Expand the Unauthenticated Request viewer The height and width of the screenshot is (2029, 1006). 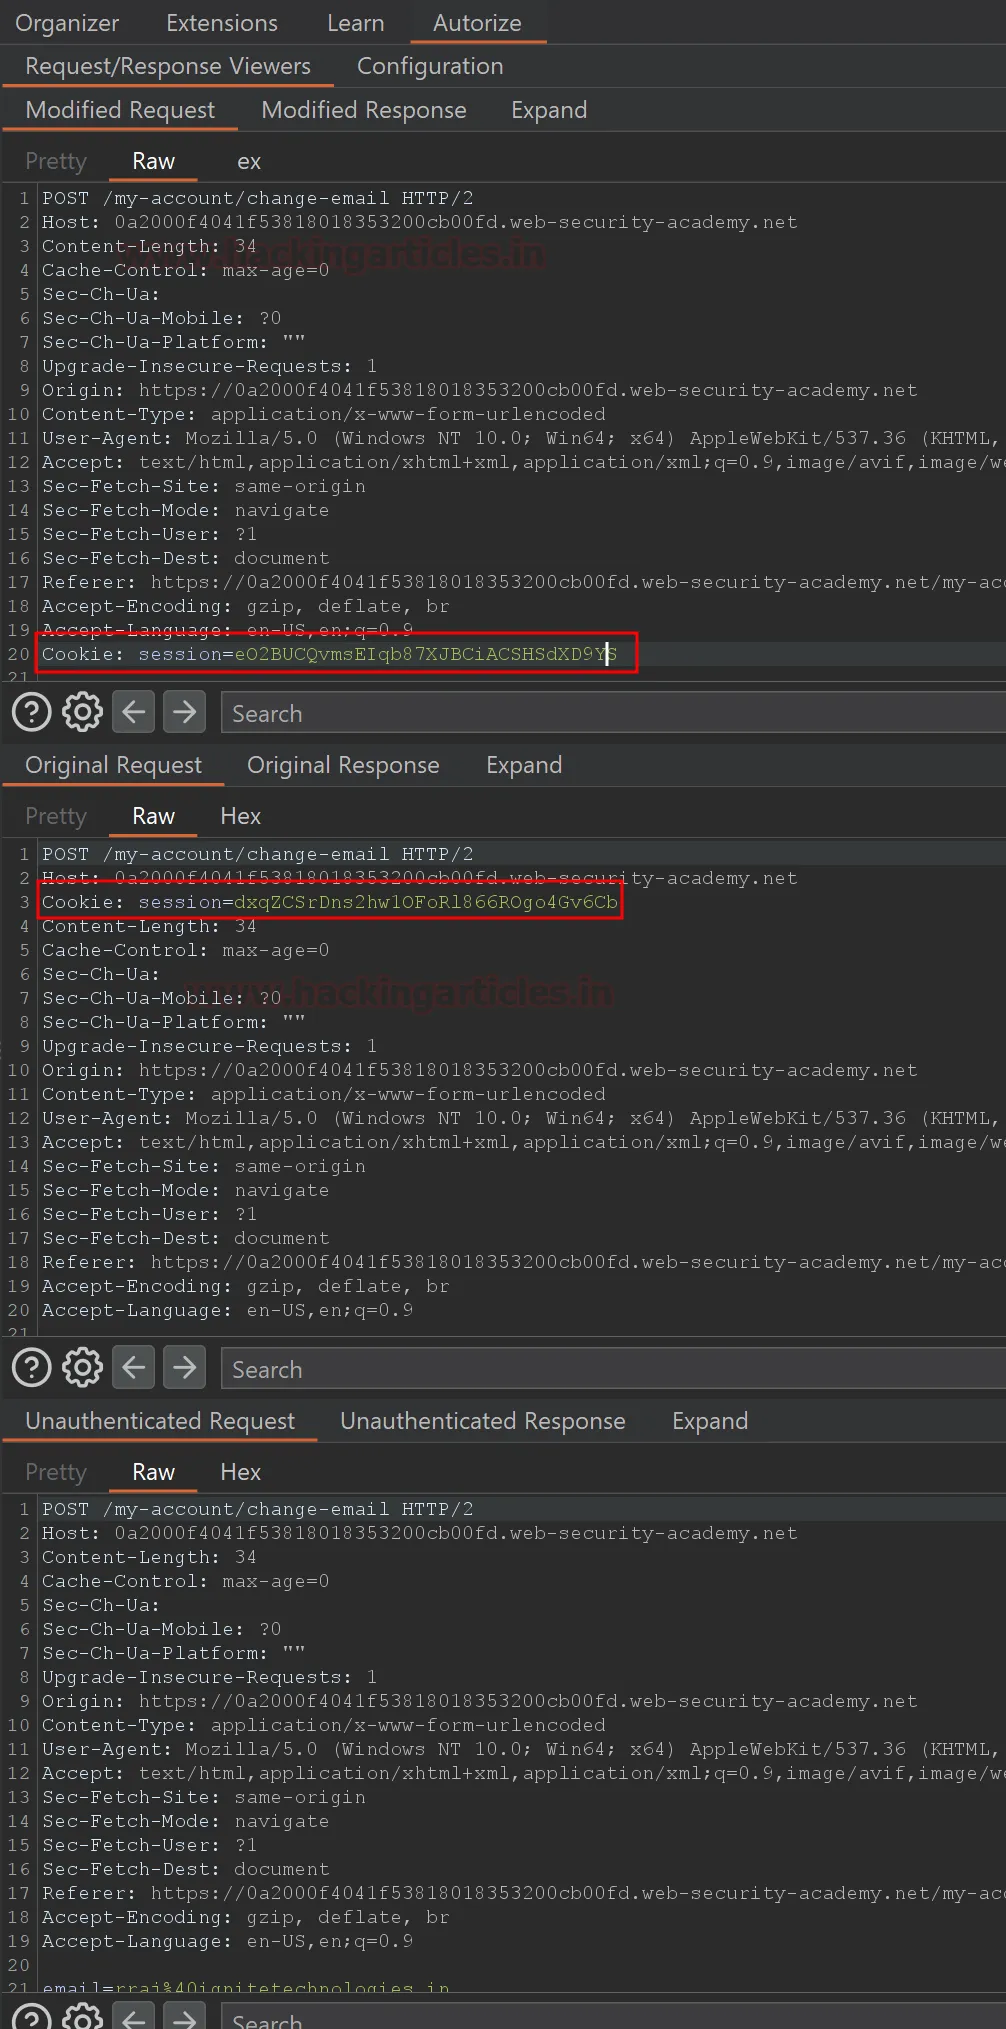click(x=709, y=1421)
